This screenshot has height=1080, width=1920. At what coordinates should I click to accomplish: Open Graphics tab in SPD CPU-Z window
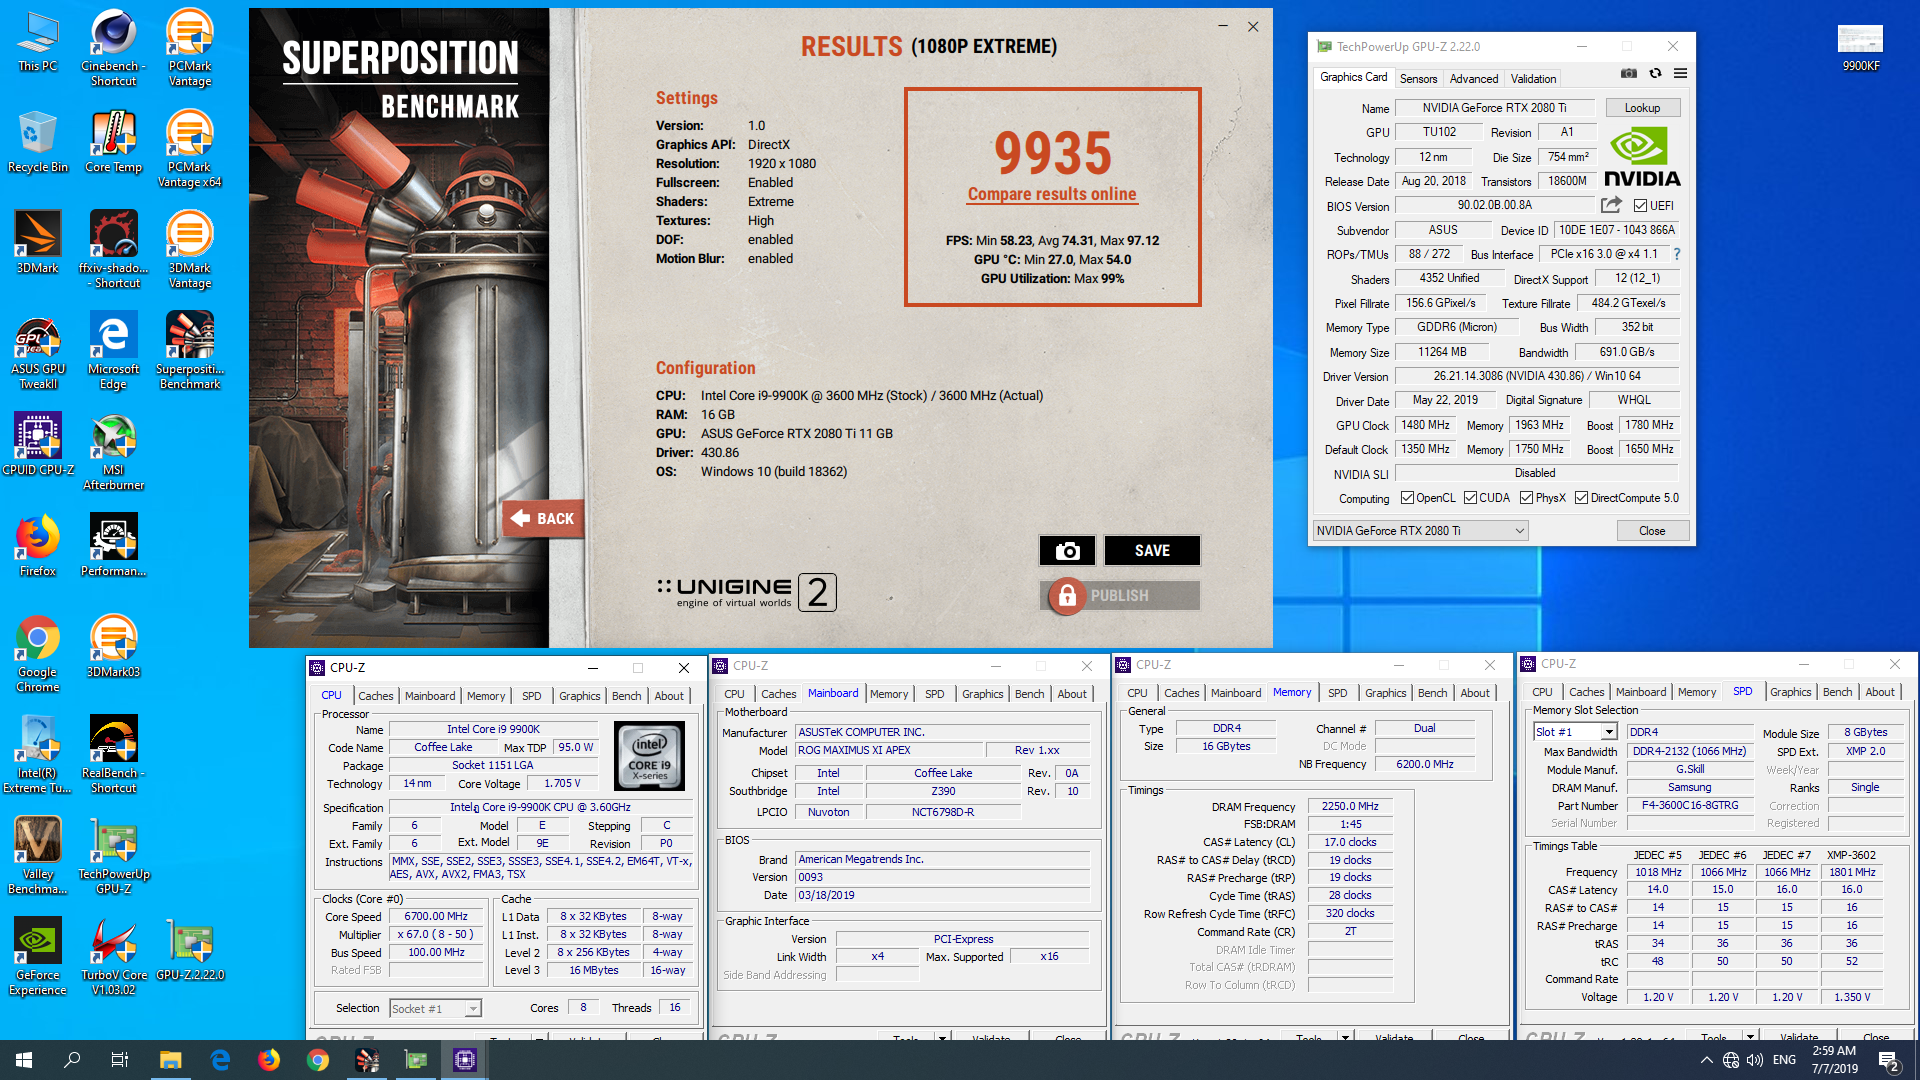[x=1790, y=692]
